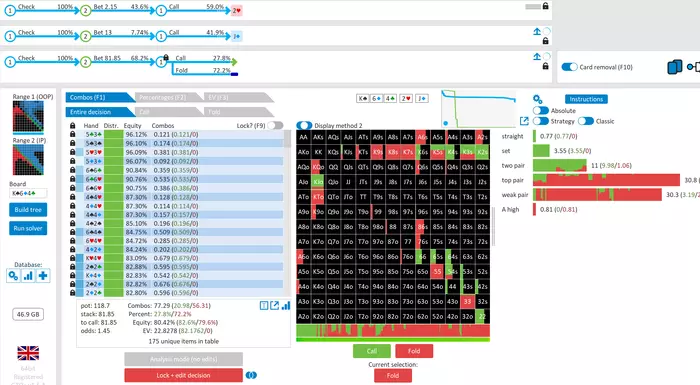Open the Instructions button

(x=586, y=99)
